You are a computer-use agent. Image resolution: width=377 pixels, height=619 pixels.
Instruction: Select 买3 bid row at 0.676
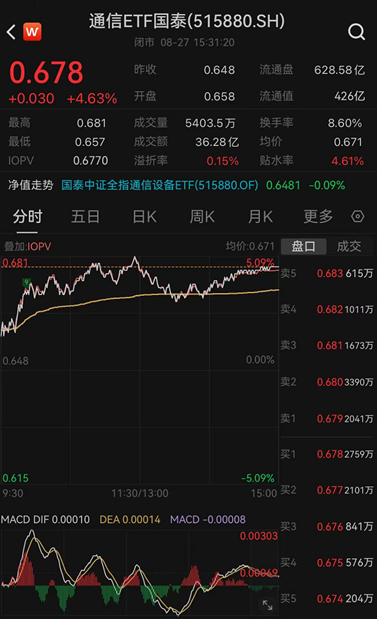click(x=327, y=526)
